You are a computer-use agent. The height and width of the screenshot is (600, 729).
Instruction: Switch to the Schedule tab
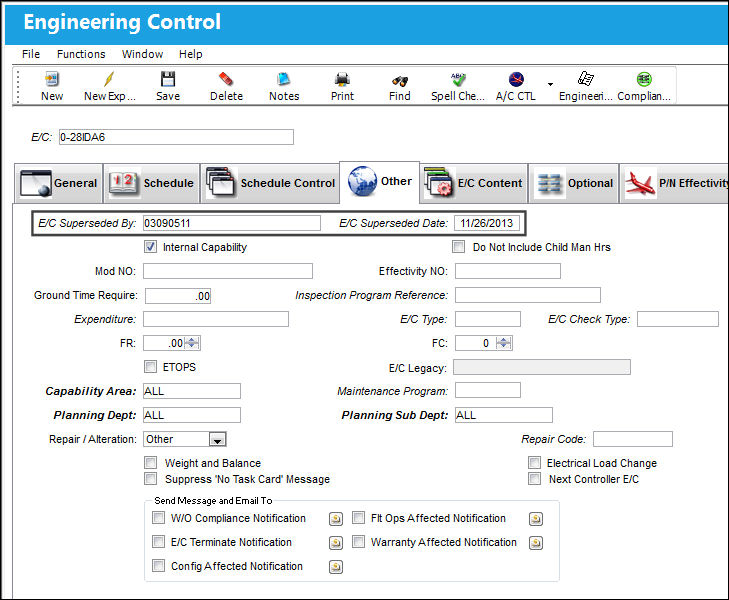tap(152, 183)
